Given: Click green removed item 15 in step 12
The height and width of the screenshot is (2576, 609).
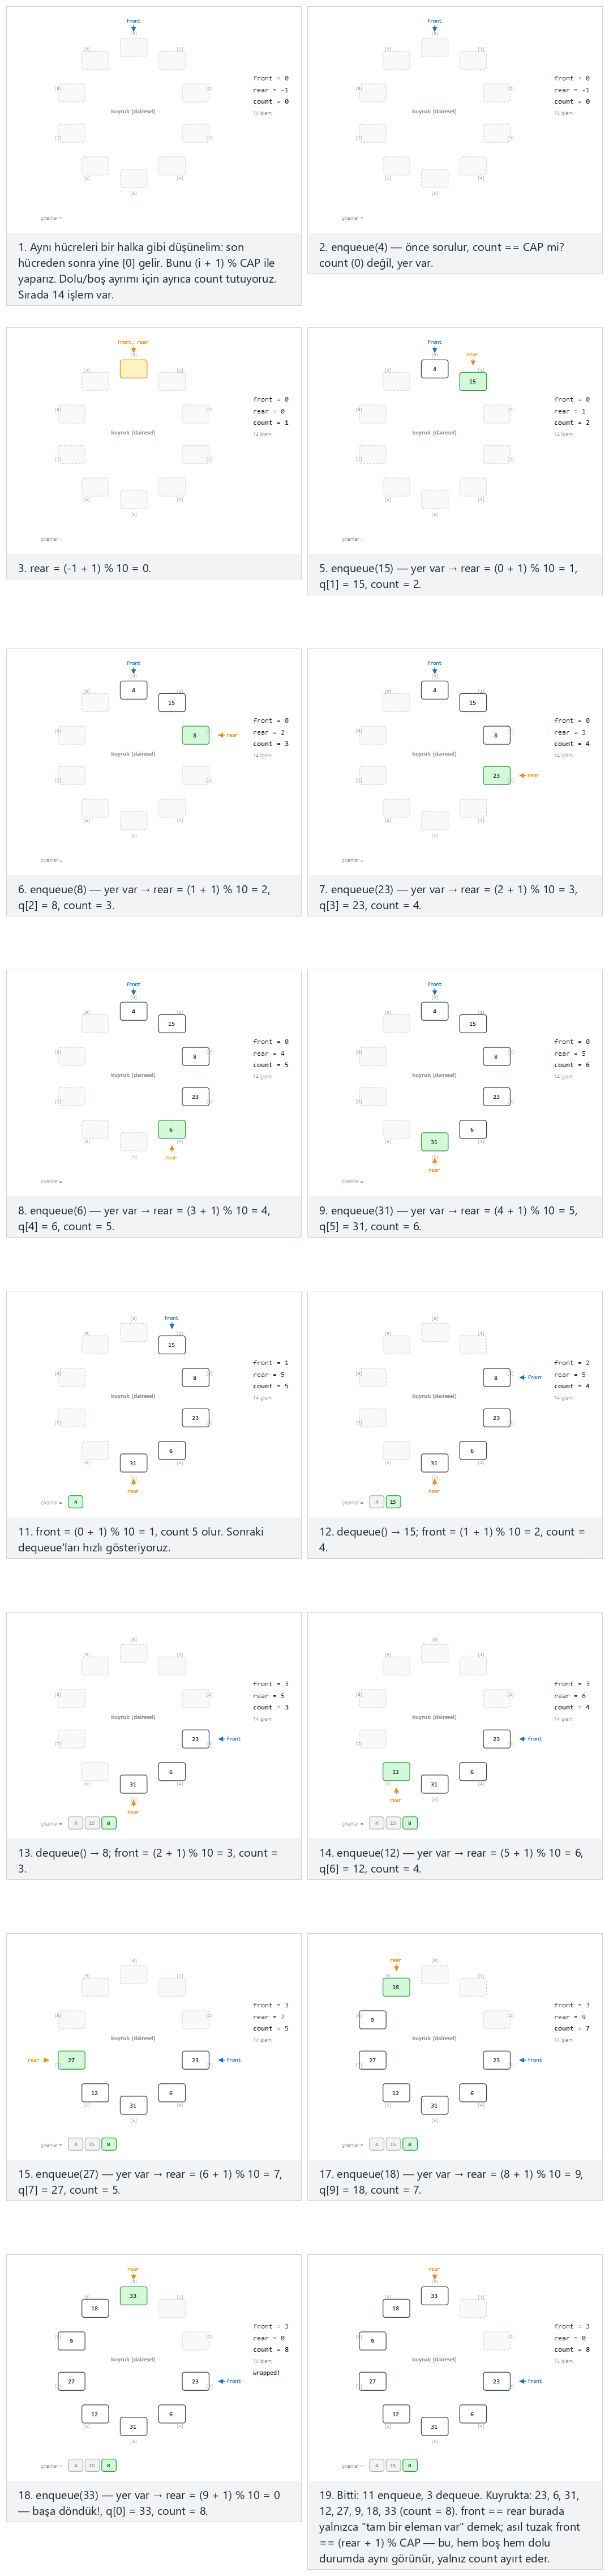Looking at the screenshot, I should 393,1501.
